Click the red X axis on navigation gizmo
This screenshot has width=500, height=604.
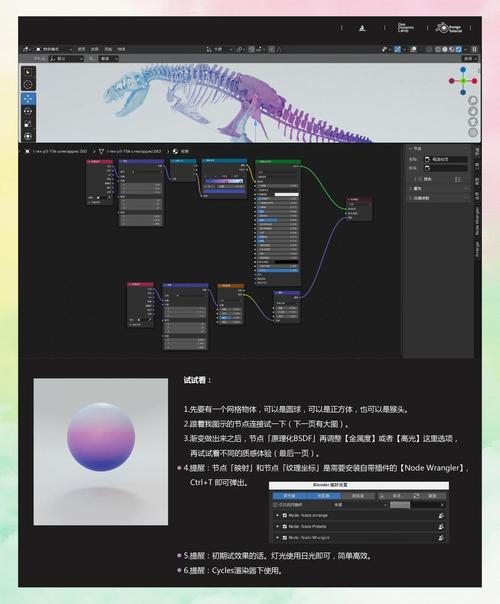tap(475, 81)
